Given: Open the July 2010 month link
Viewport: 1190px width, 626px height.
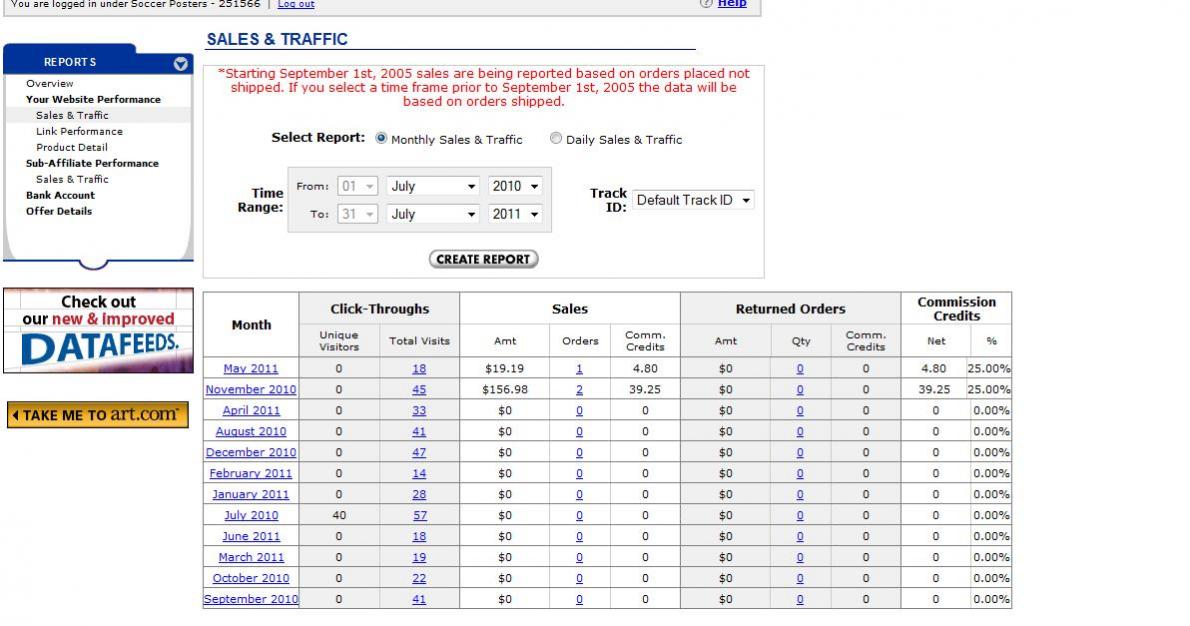Looking at the screenshot, I should [x=250, y=515].
